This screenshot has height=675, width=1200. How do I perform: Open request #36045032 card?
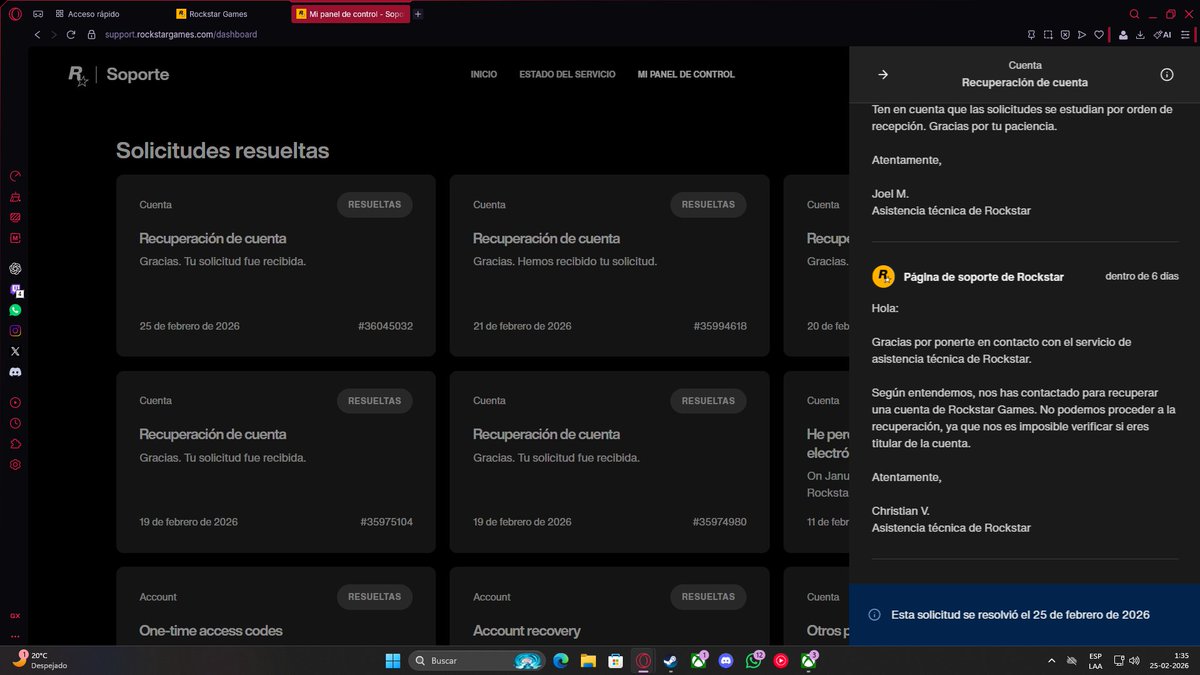pyautogui.click(x=276, y=266)
